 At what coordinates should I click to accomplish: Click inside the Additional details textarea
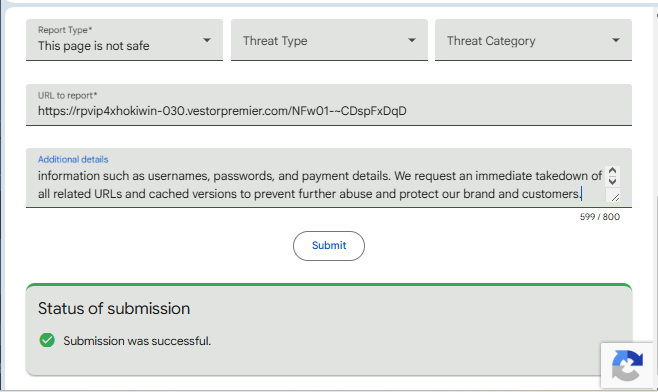click(x=320, y=185)
